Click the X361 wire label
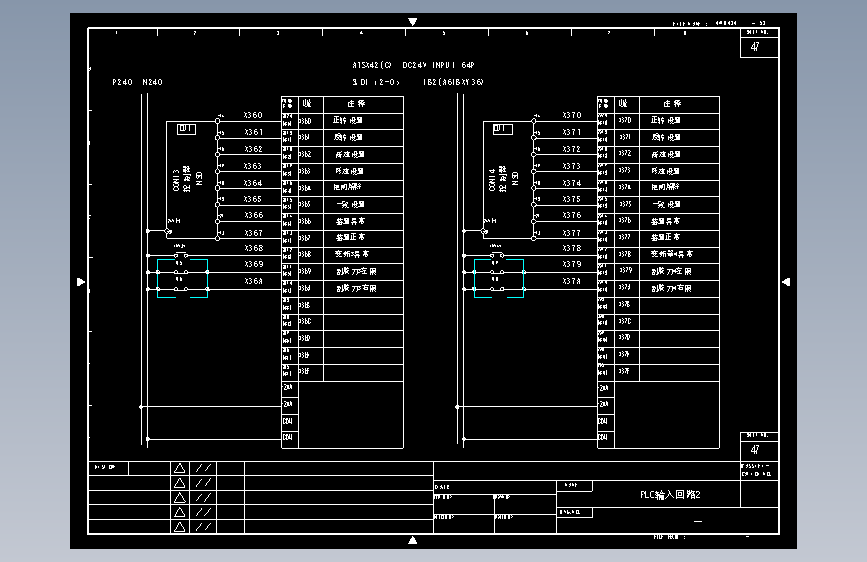Image resolution: width=867 pixels, height=562 pixels. (x=254, y=132)
